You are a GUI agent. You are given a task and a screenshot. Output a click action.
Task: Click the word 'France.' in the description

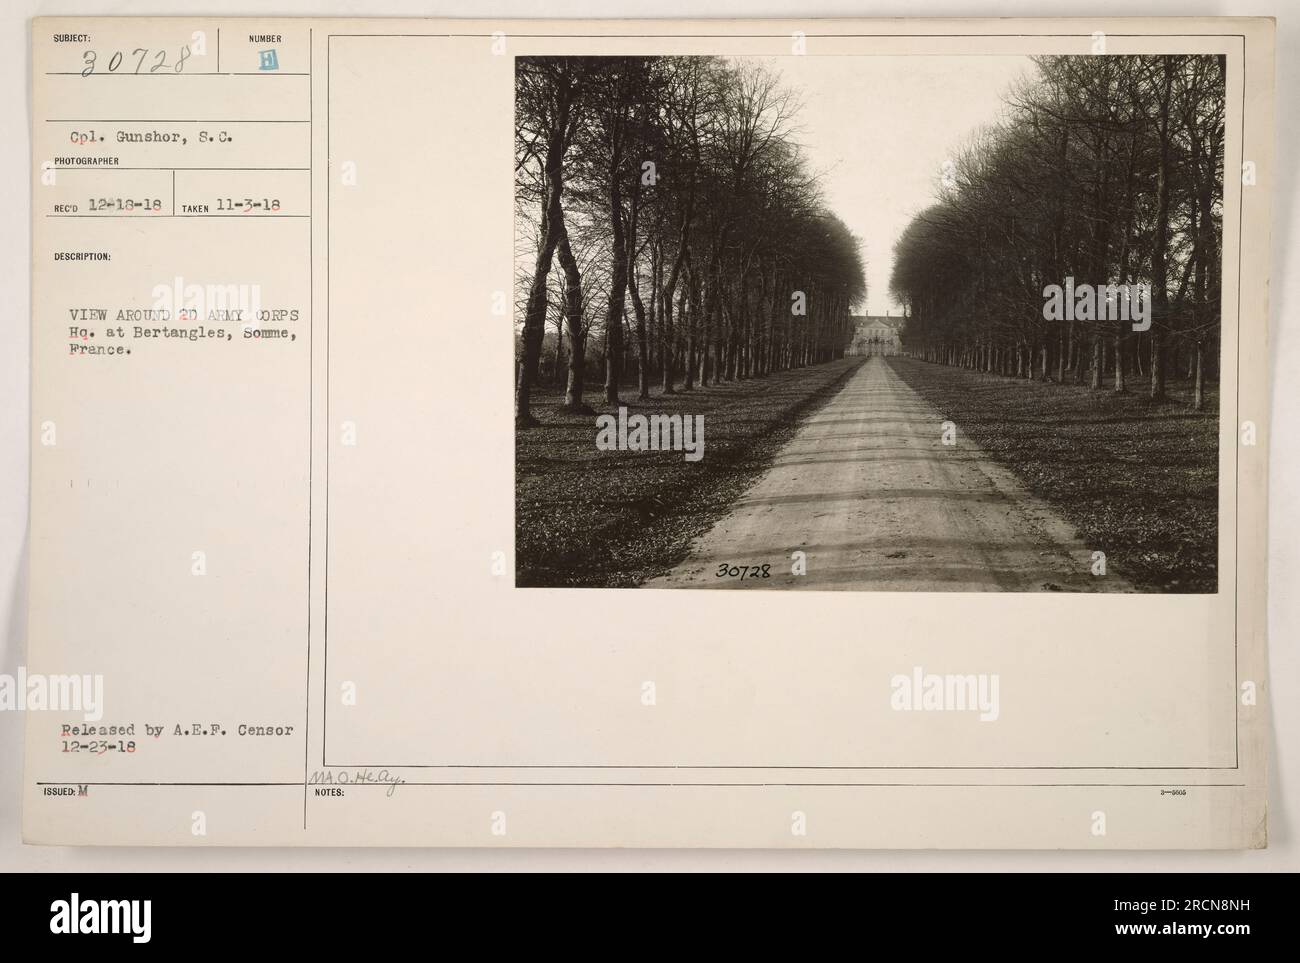point(100,351)
